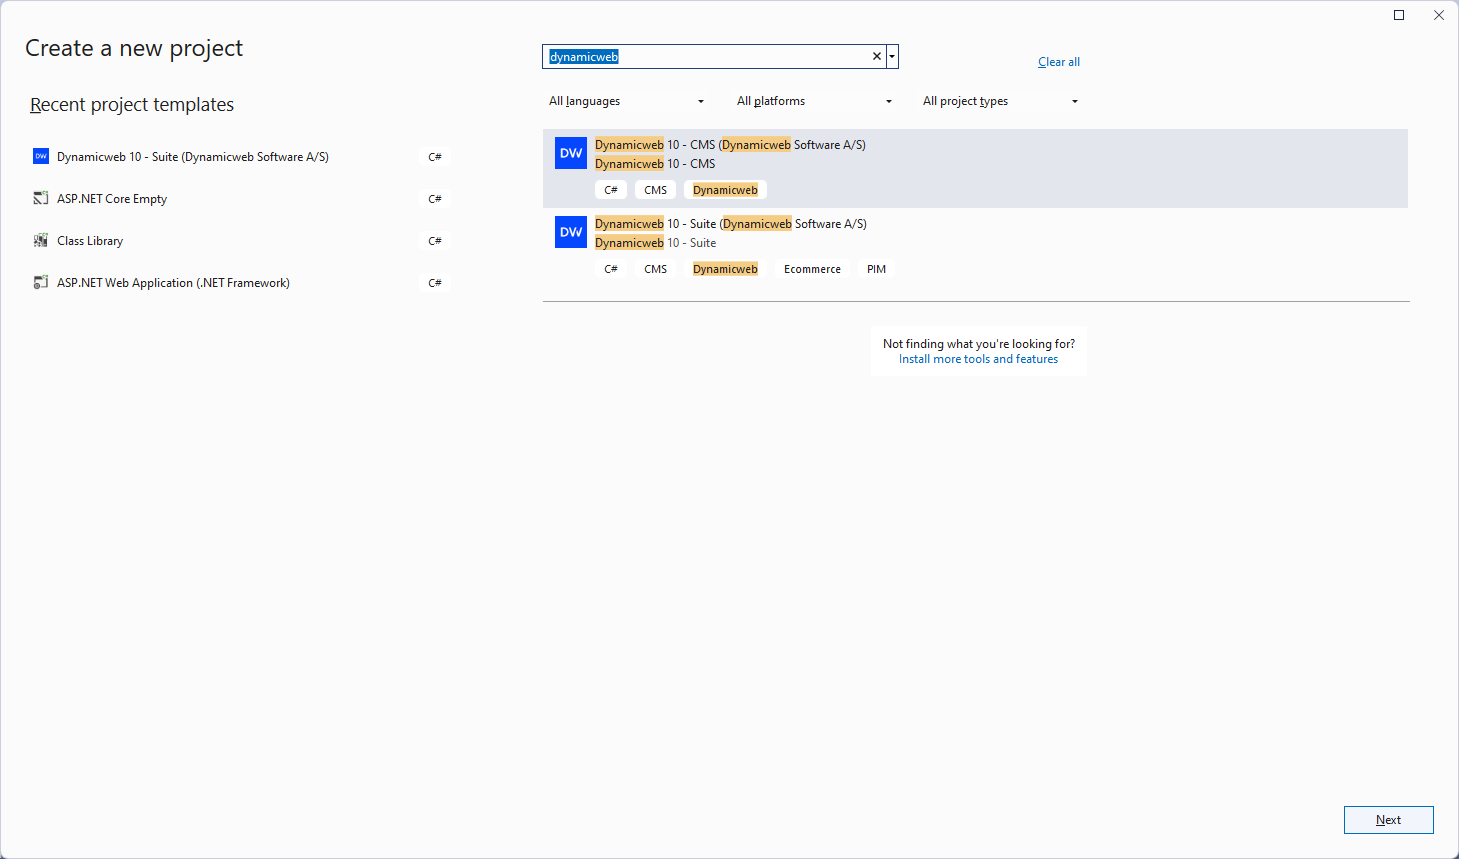
Task: Click the C# label beside recent Dynamicweb Suite
Action: [x=435, y=157]
